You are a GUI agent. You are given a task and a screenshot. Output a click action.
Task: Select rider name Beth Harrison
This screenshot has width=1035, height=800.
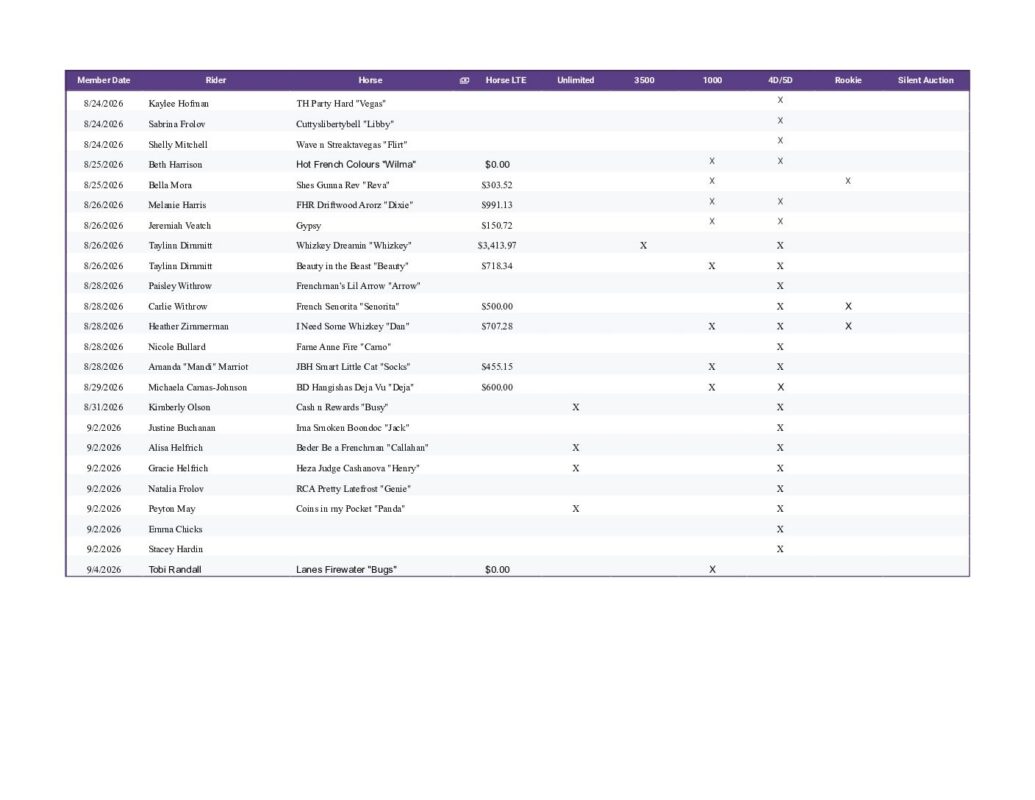[176, 164]
